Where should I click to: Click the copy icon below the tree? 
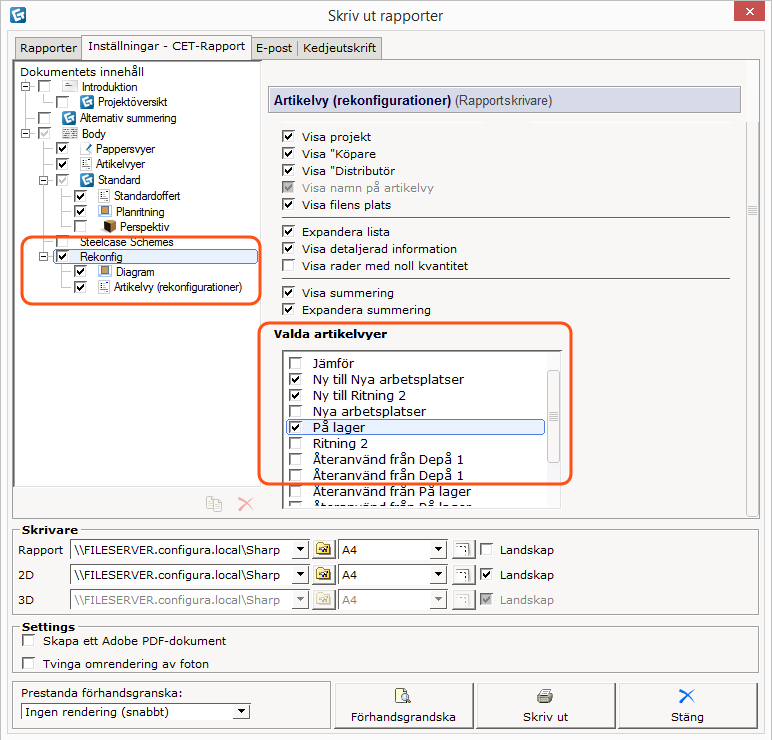coord(213,504)
